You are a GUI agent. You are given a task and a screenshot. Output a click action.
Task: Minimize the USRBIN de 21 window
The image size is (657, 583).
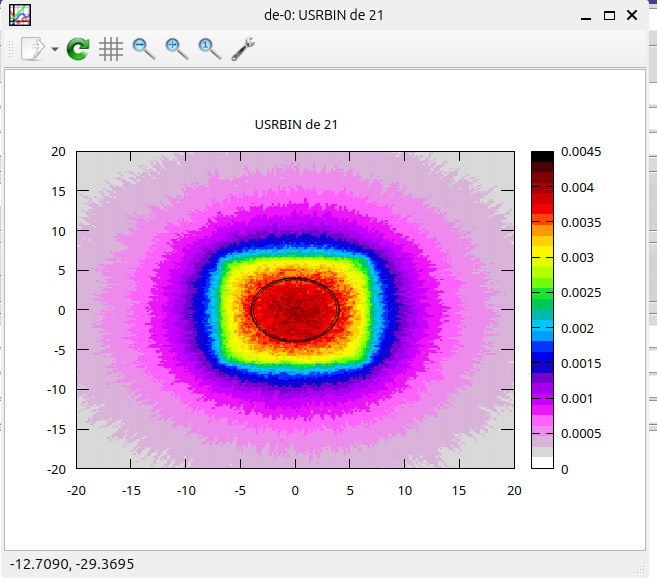click(585, 15)
